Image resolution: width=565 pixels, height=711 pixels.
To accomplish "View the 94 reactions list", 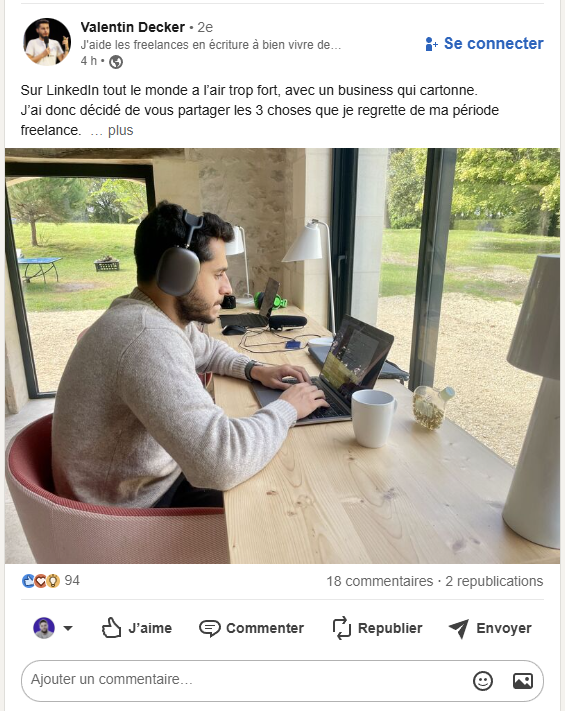I will [72, 580].
